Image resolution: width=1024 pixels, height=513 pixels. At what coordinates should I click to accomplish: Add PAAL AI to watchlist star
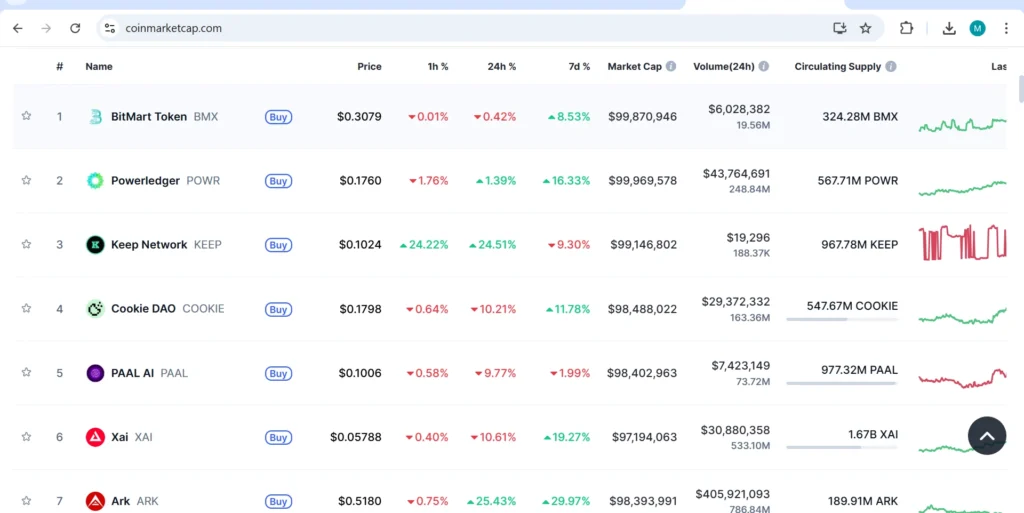(26, 372)
